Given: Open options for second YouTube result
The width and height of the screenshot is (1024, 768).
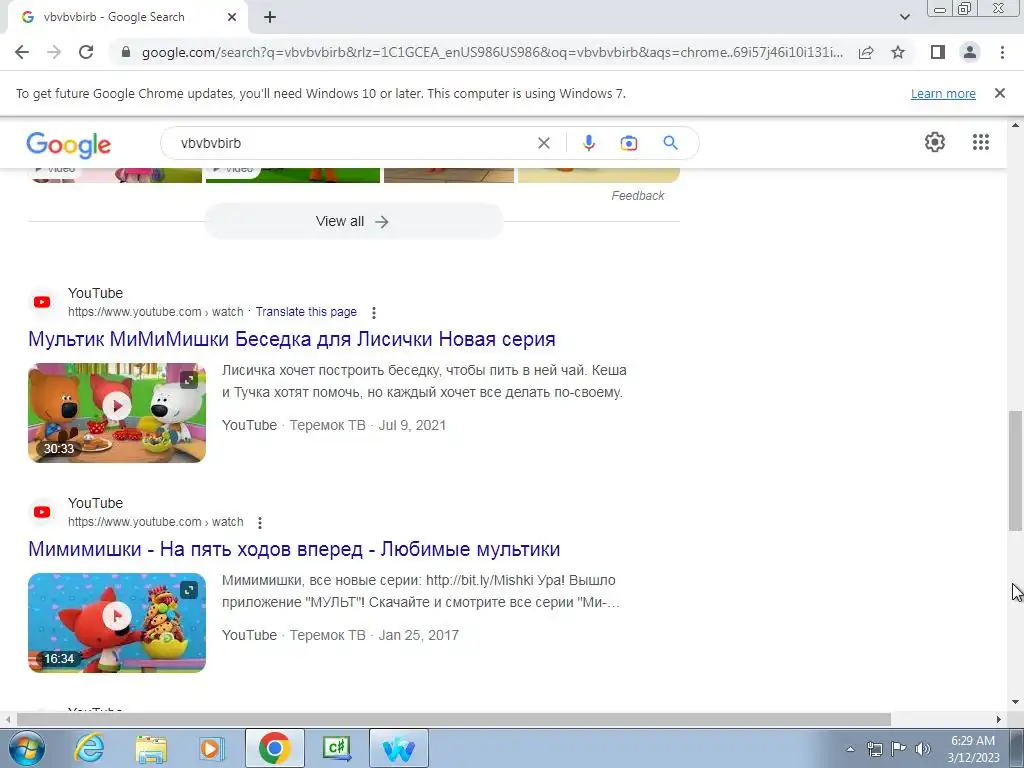Looking at the screenshot, I should tap(259, 522).
